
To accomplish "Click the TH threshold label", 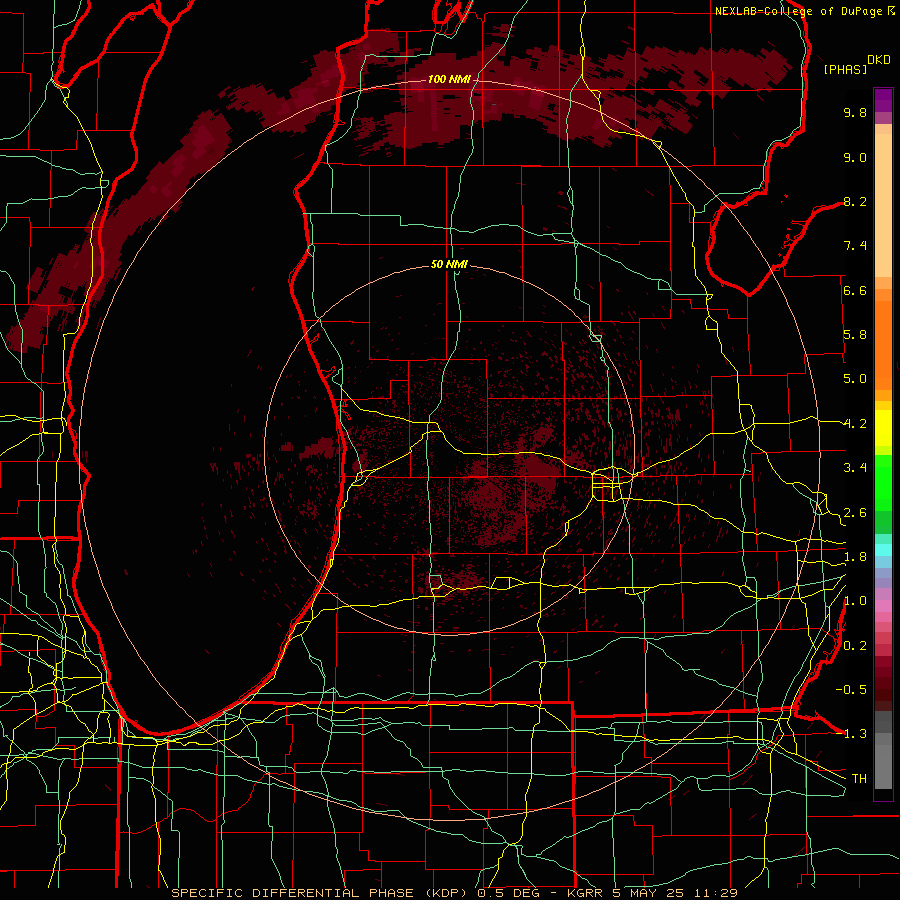I will tap(859, 779).
